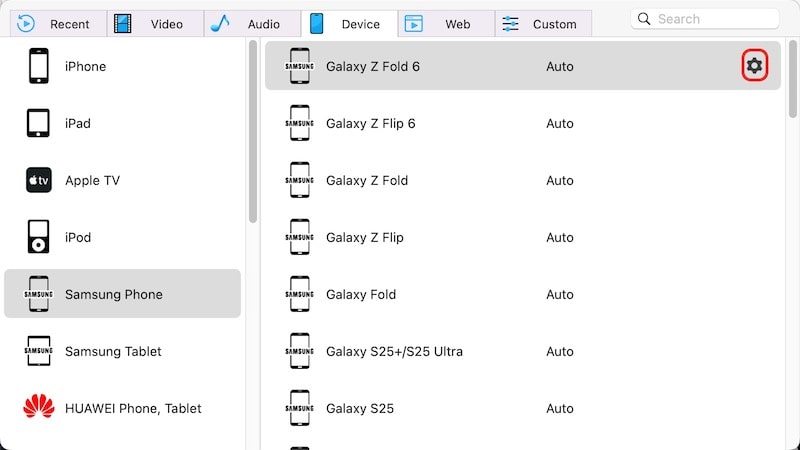Choose the Apple TV icon
Image resolution: width=800 pixels, height=450 pixels.
(x=39, y=180)
